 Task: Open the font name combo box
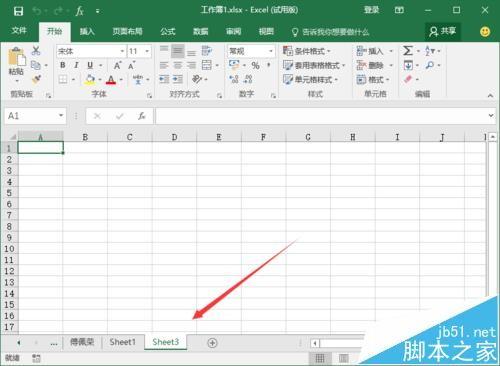click(91, 51)
